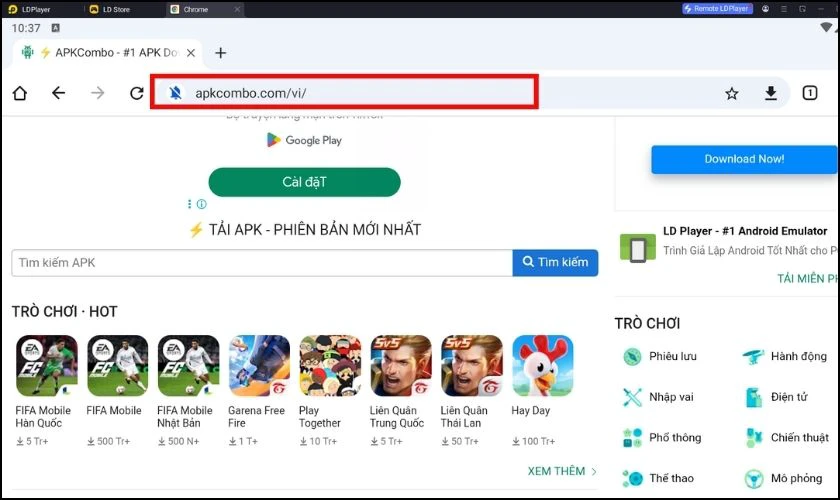Open Liên Quân Thái Lan game icon
The height and width of the screenshot is (500, 840).
[472, 366]
